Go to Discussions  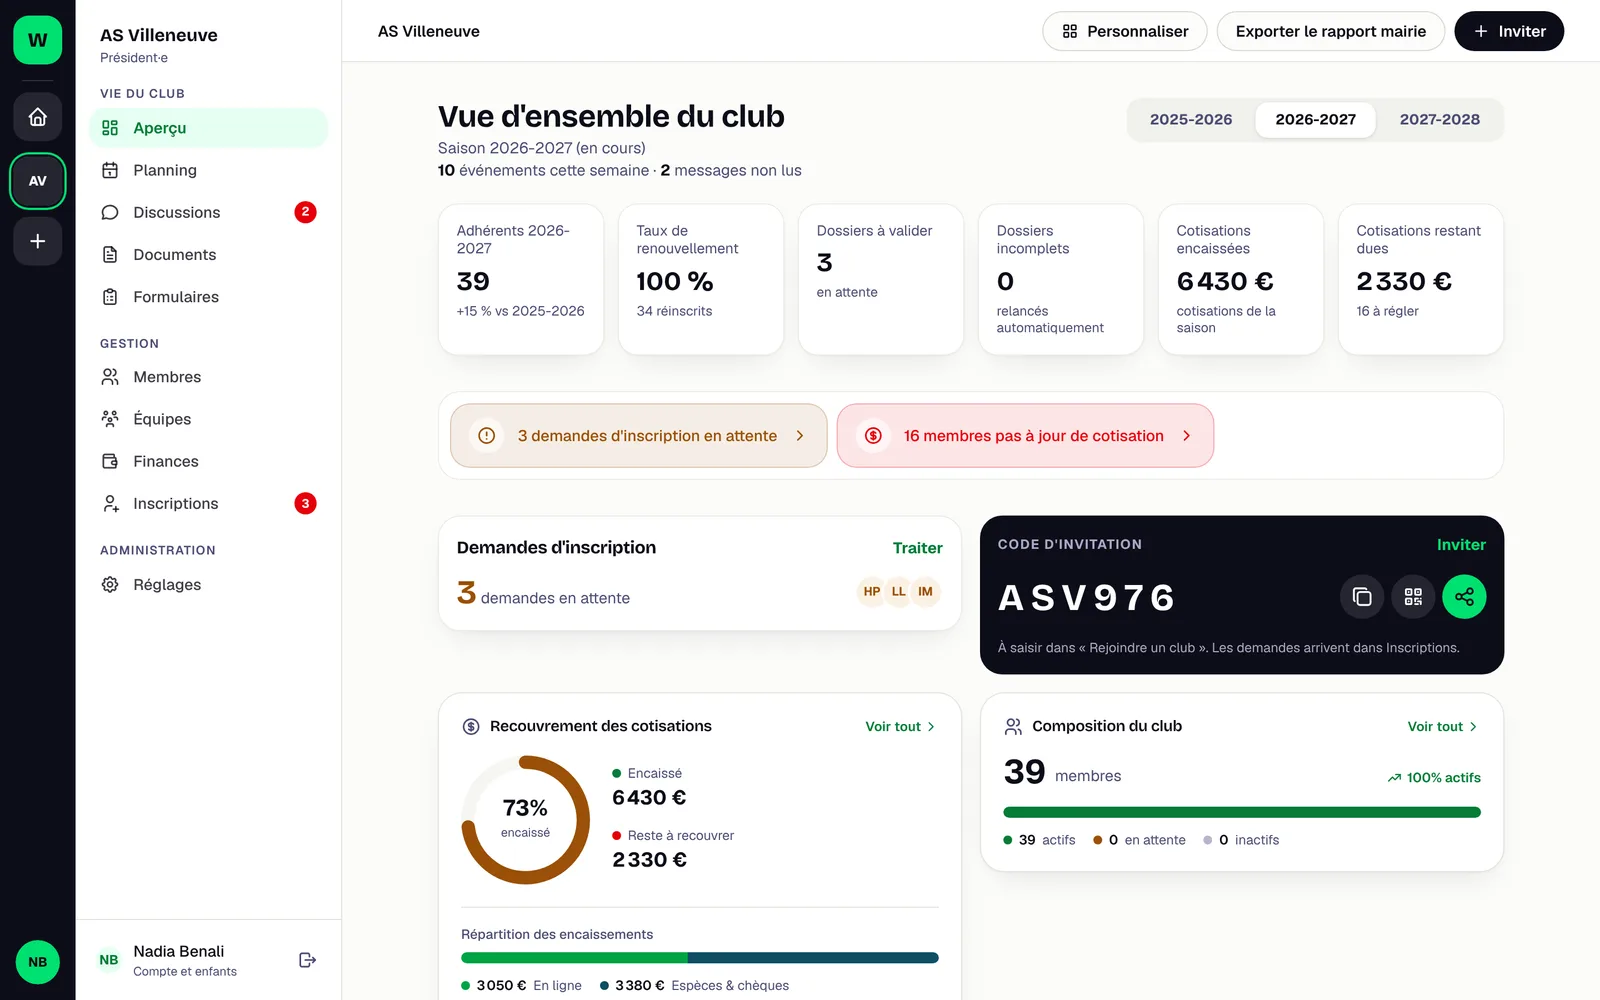tap(209, 212)
